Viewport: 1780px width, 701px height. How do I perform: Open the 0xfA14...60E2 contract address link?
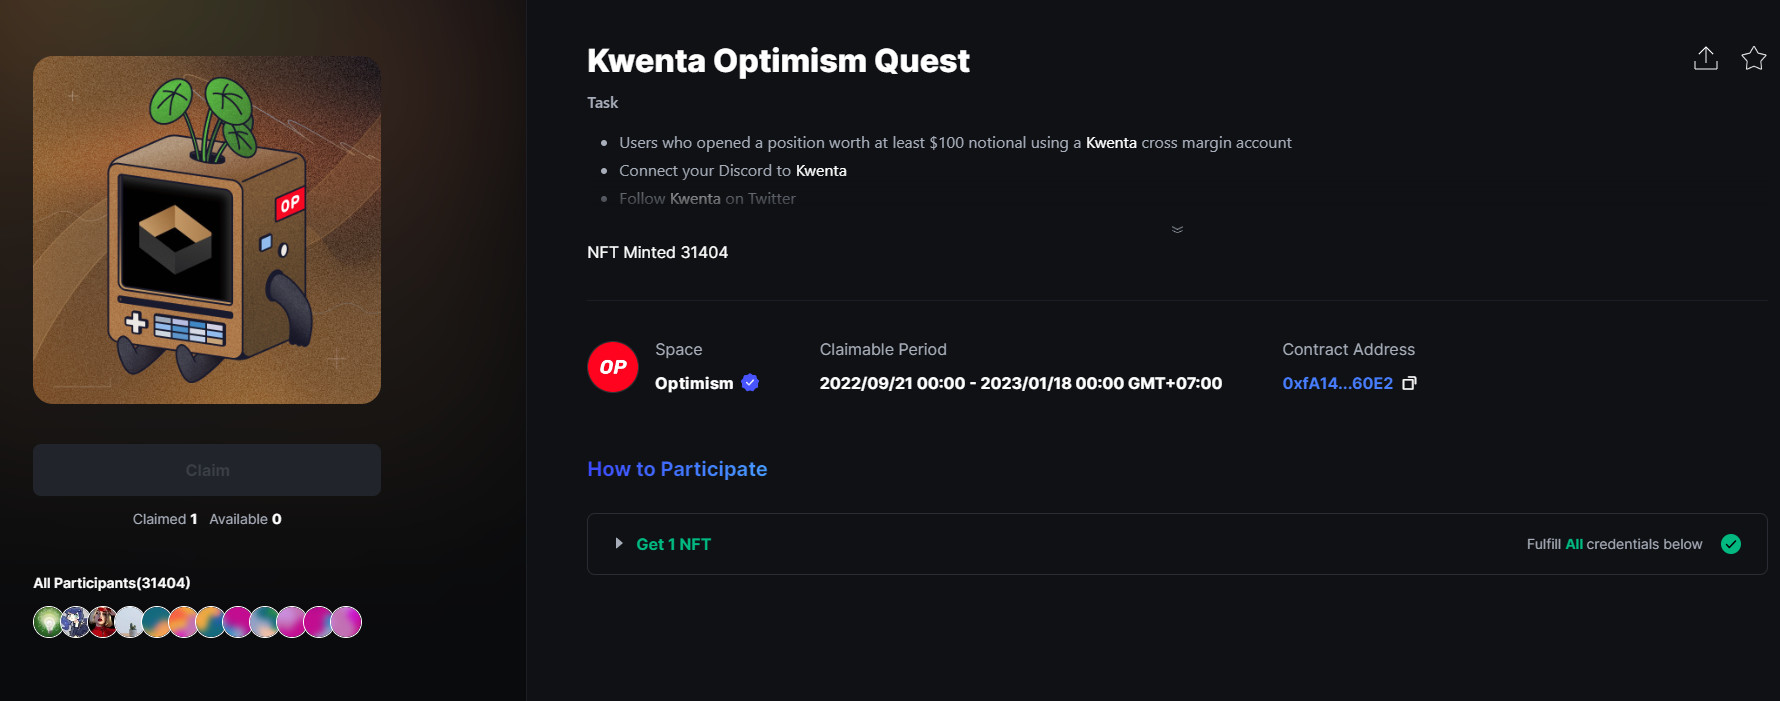click(1337, 383)
